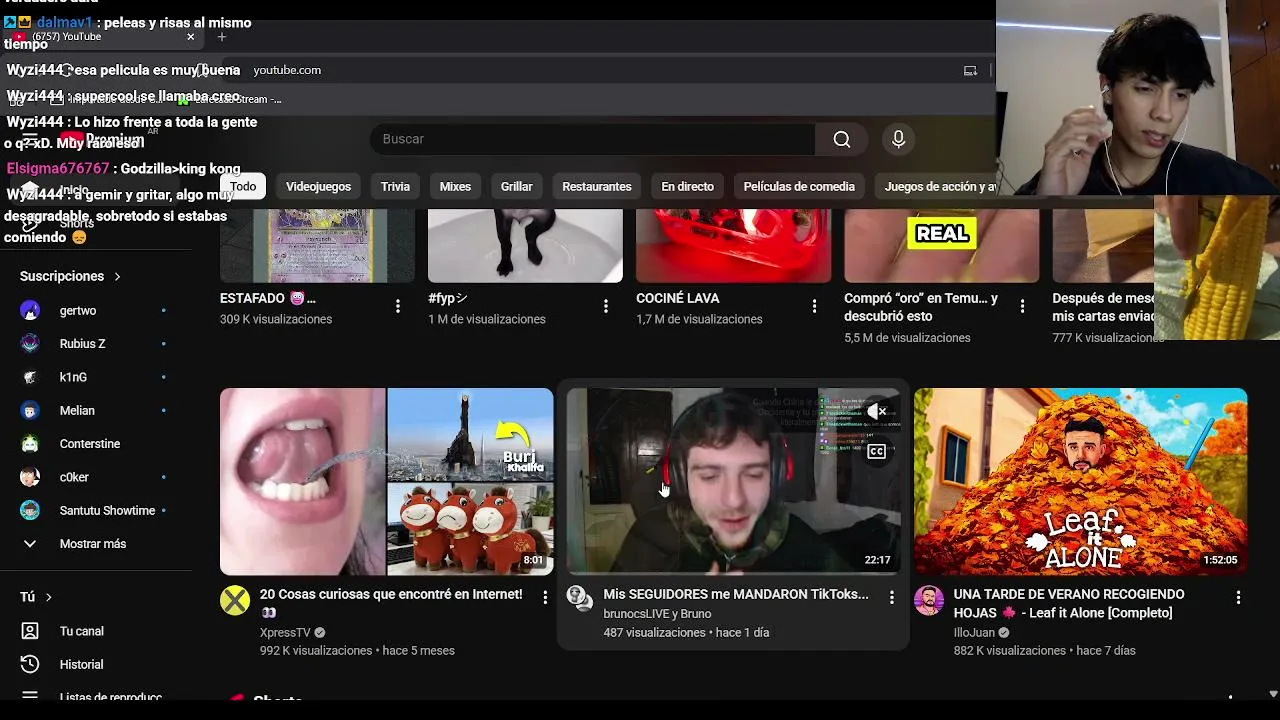
Task: Open the brunocsLIVE video preview thumbnail
Action: pos(733,481)
